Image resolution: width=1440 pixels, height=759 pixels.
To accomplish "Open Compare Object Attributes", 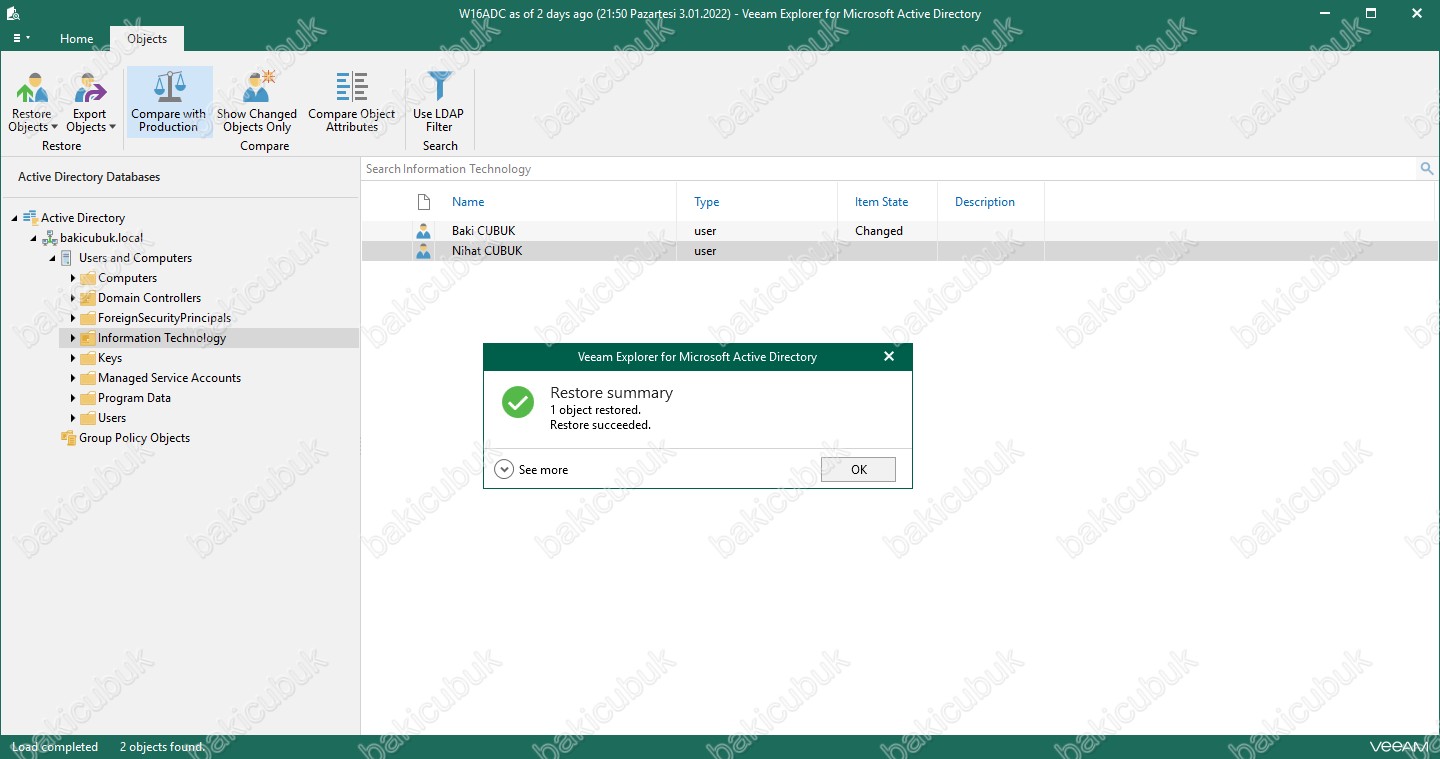I will (x=352, y=102).
